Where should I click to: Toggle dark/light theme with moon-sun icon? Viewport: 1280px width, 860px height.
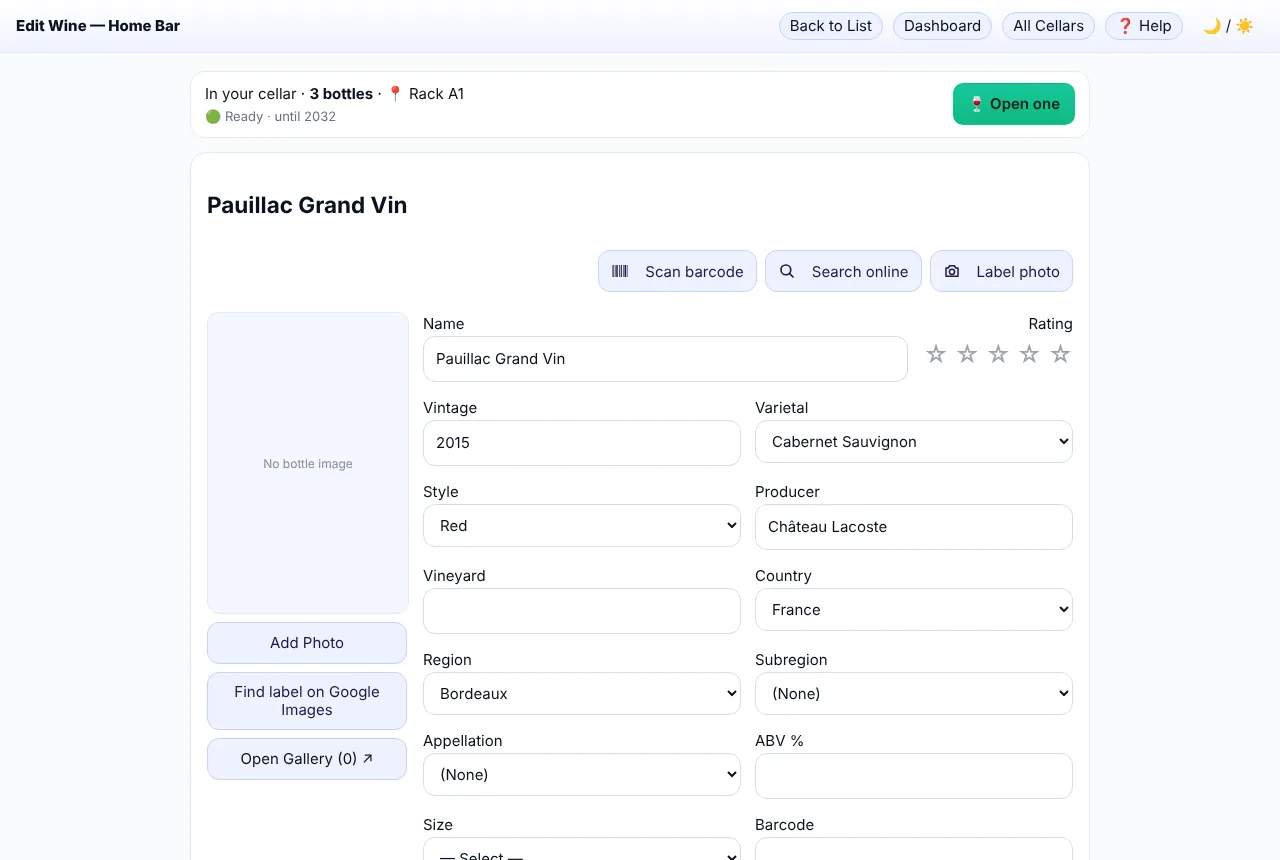[1228, 26]
